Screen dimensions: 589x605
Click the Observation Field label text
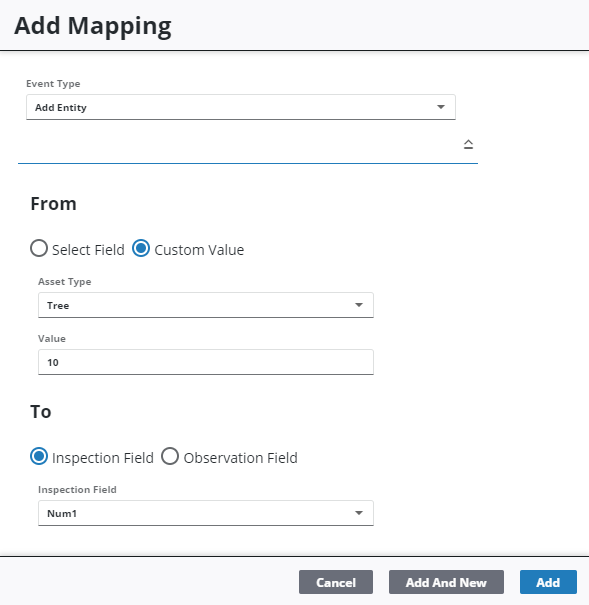point(241,458)
